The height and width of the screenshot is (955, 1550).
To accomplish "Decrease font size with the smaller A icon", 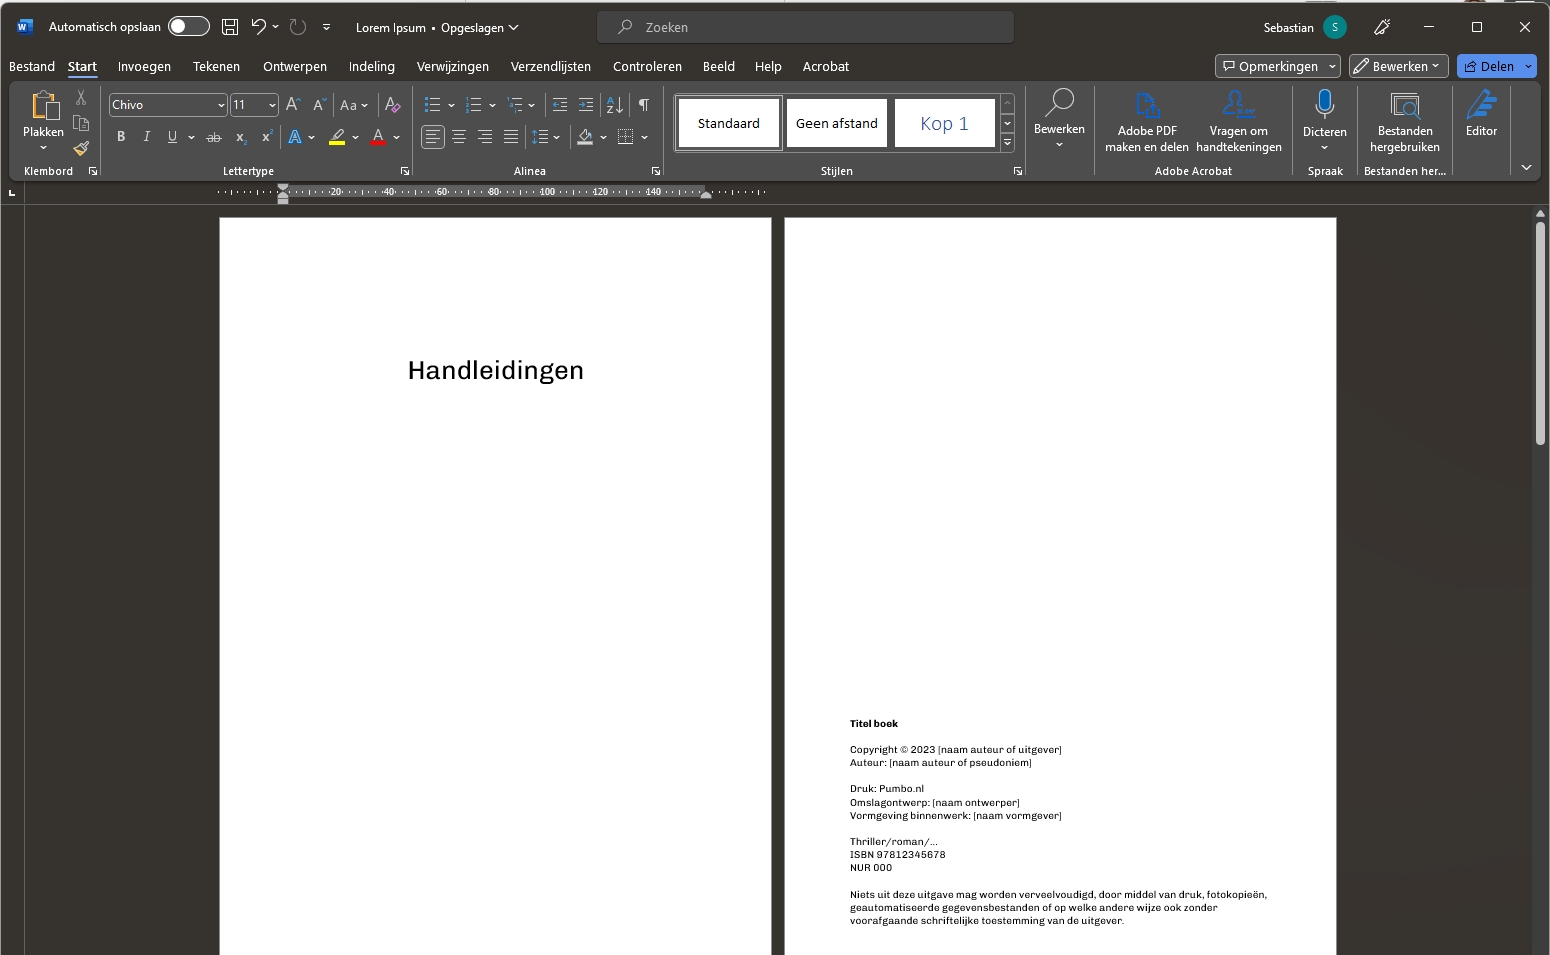I will (319, 104).
